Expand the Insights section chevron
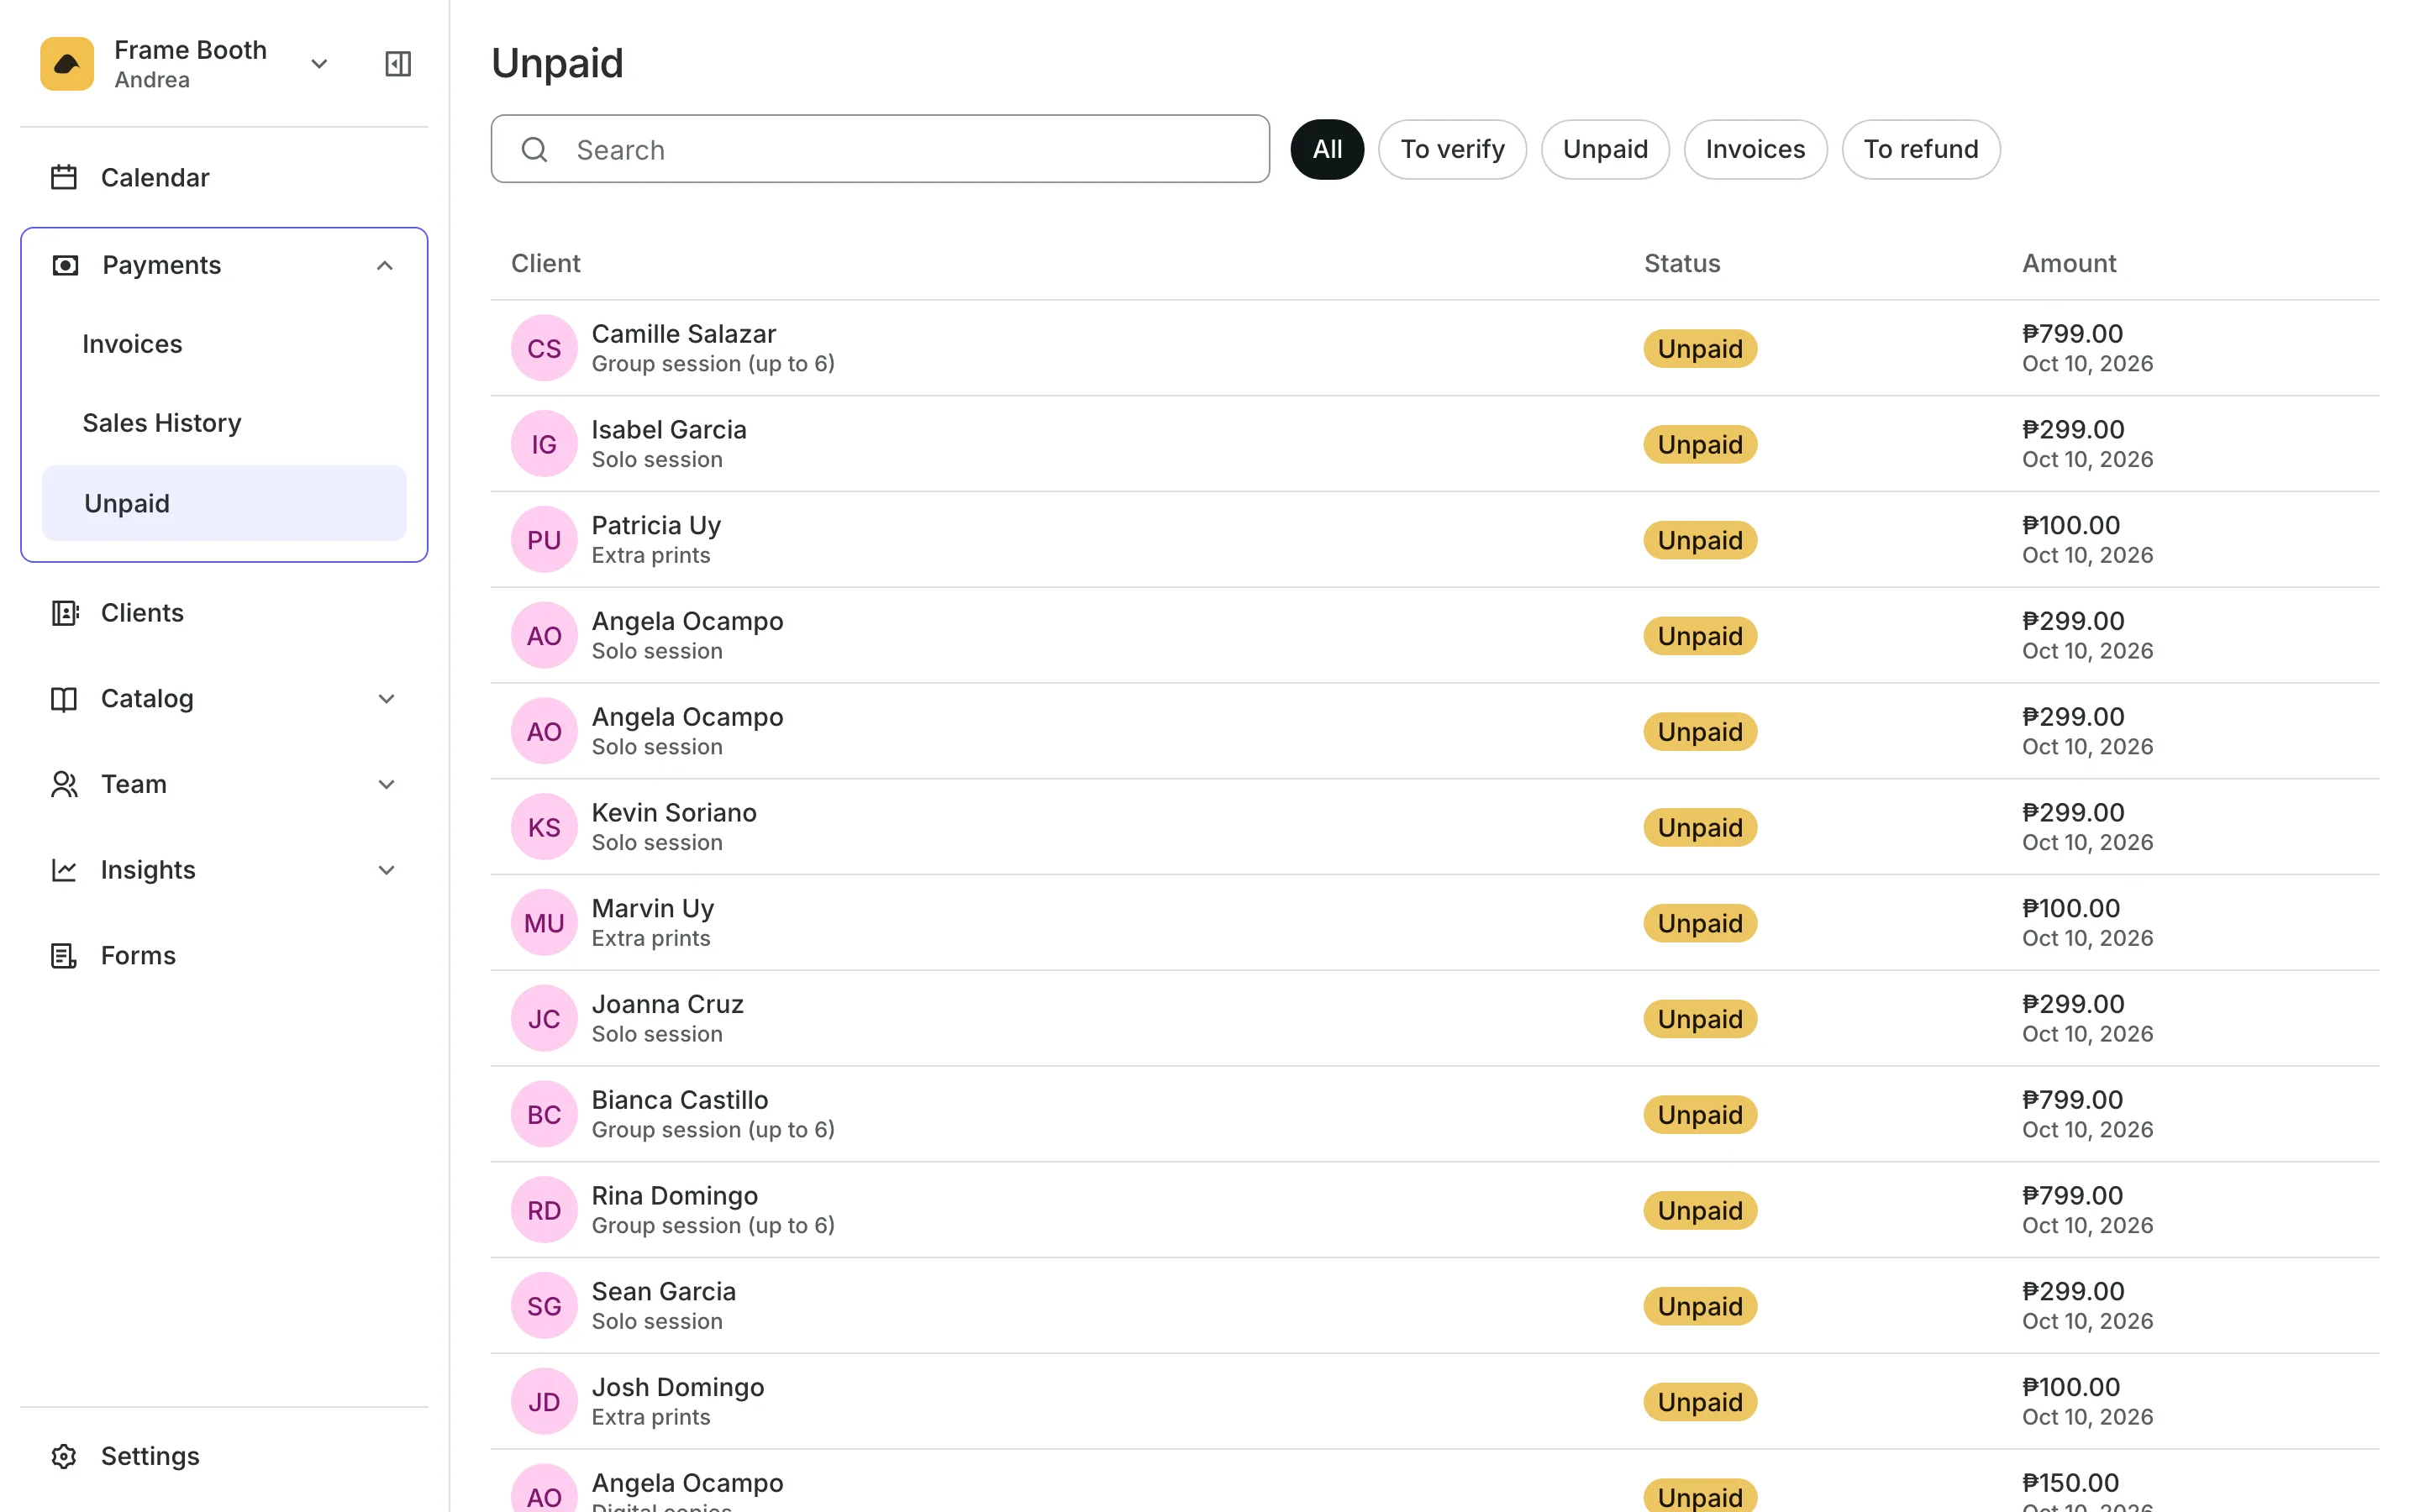Viewport: 2420px width, 1512px height. coord(387,870)
